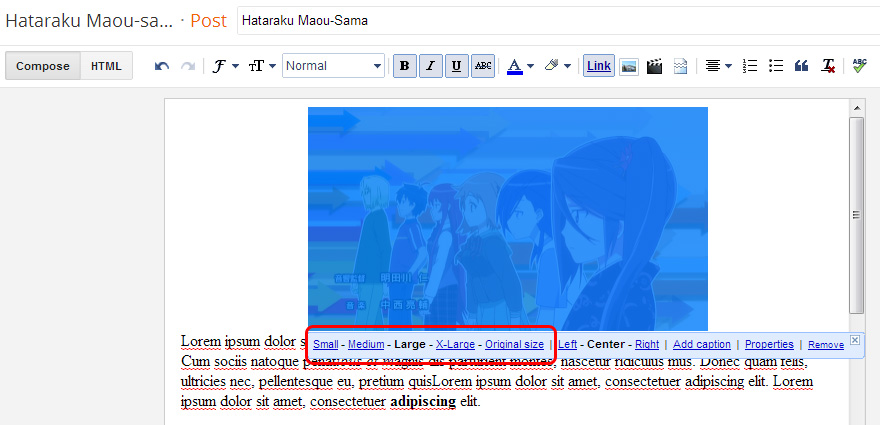The image size is (880, 425).
Task: Open the Normal paragraph style dropdown
Action: coord(333,66)
